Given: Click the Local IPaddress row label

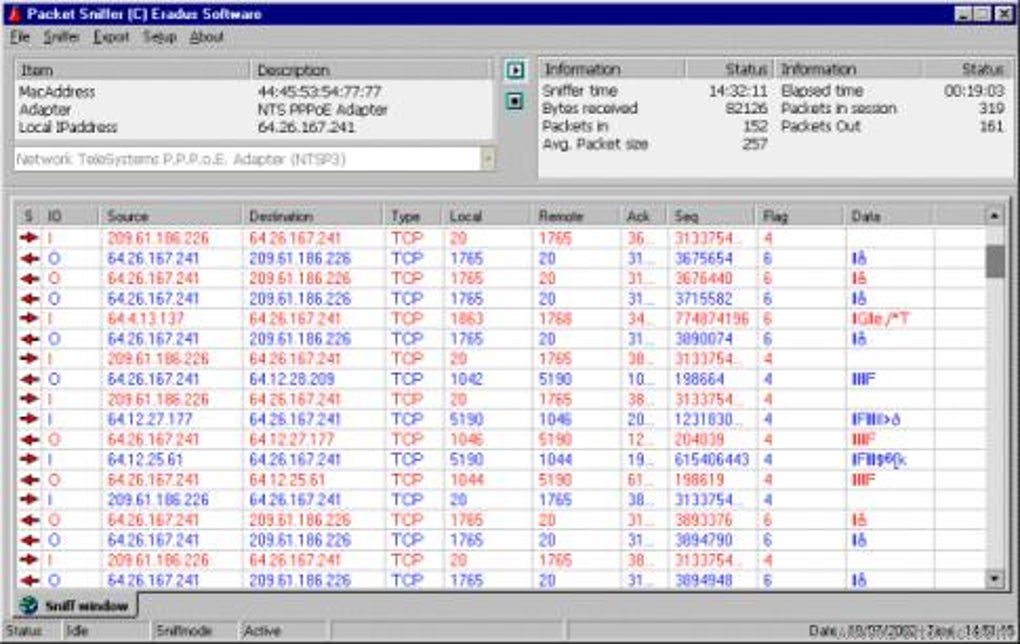Looking at the screenshot, I should click(x=68, y=127).
